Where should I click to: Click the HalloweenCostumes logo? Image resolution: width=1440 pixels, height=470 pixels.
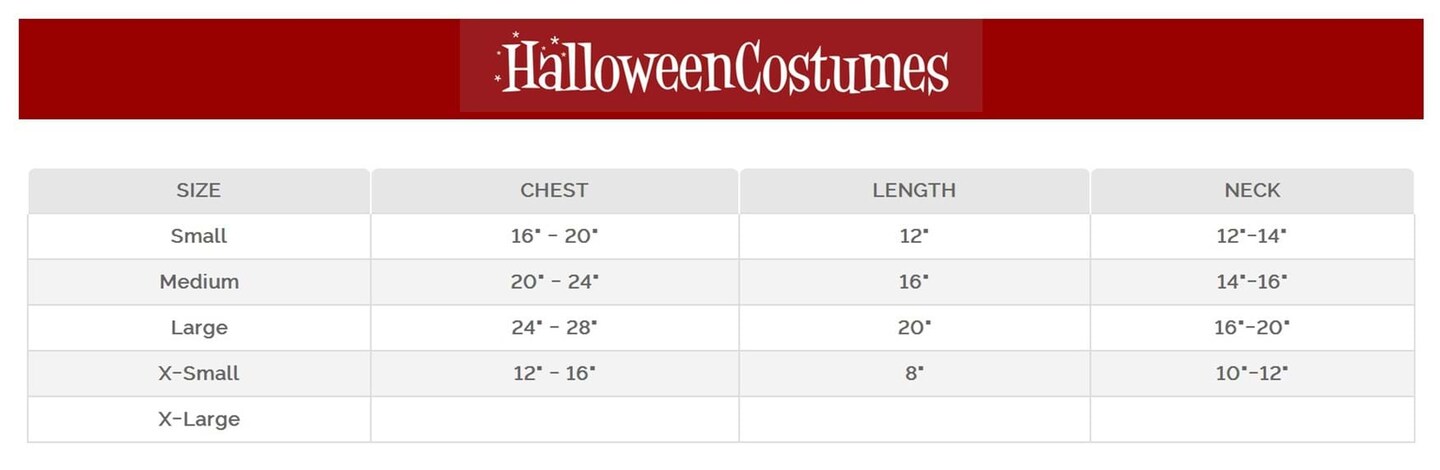pos(721,66)
